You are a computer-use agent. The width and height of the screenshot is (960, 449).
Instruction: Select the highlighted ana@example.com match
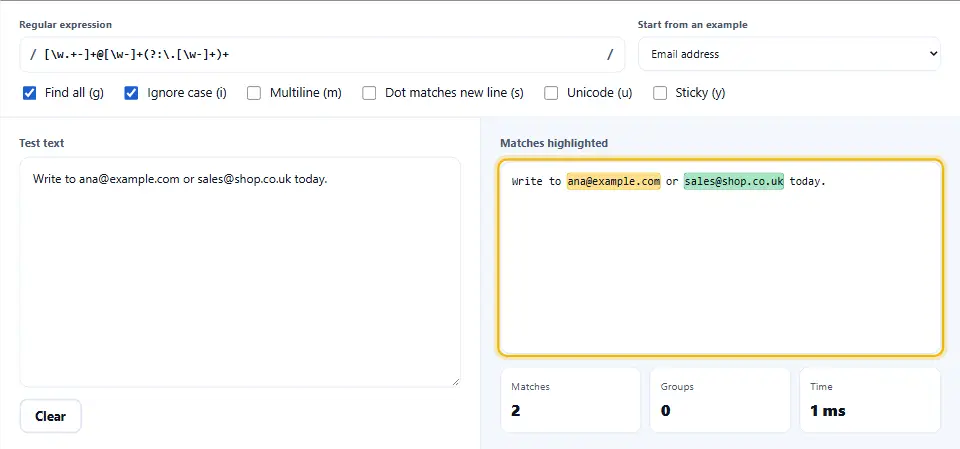pyautogui.click(x=613, y=181)
